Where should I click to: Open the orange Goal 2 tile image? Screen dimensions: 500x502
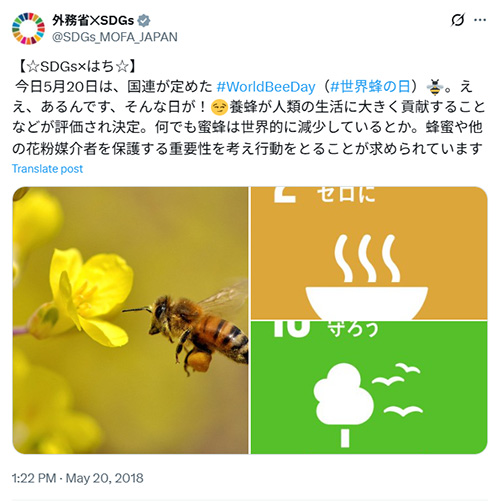pos(369,253)
